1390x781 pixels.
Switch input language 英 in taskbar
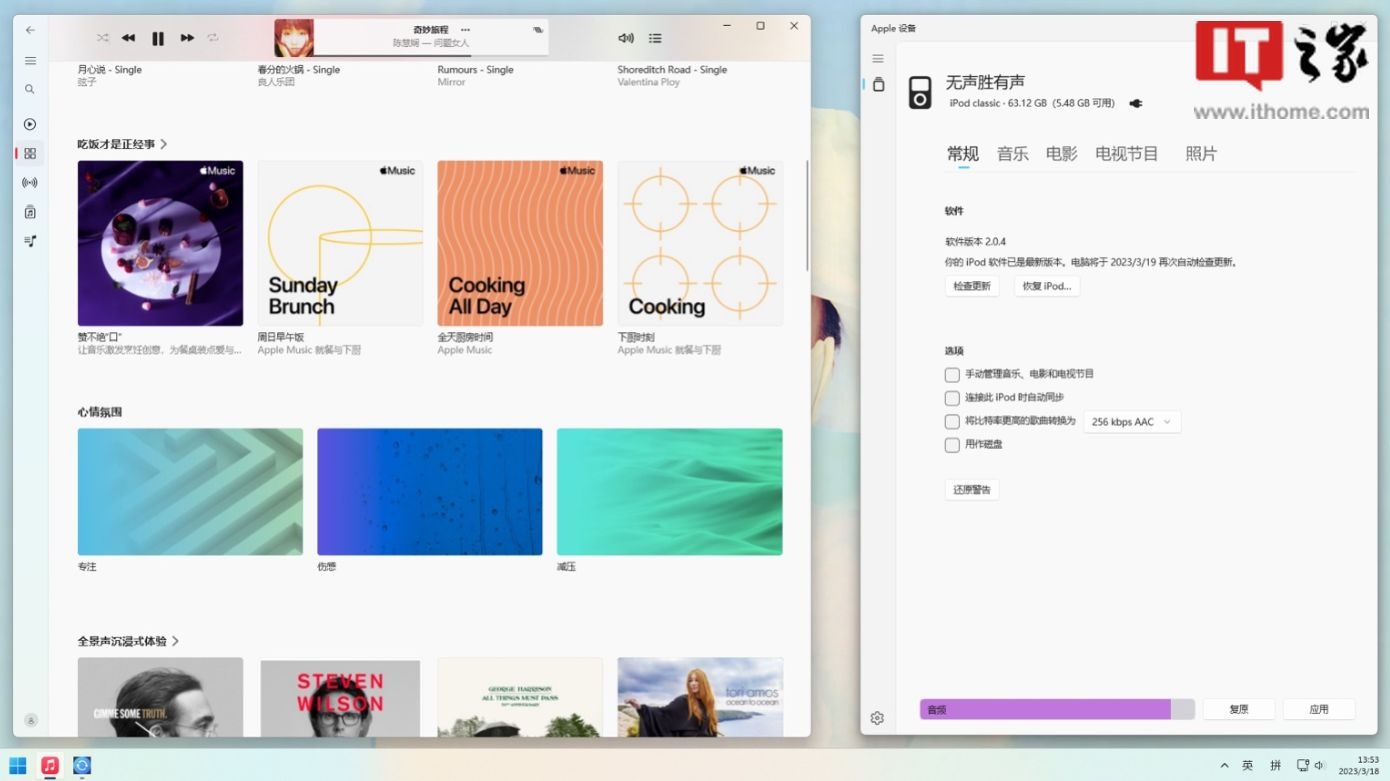1248,765
